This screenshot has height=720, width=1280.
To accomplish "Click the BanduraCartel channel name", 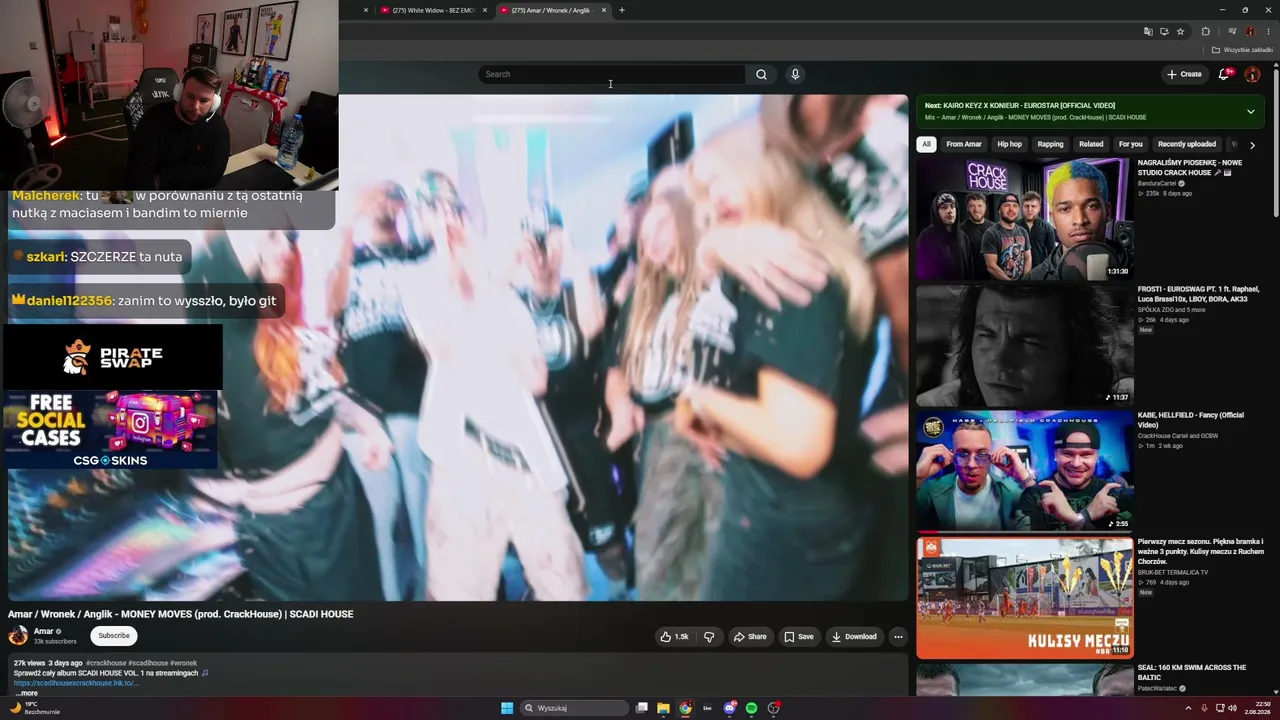I will tap(1159, 184).
